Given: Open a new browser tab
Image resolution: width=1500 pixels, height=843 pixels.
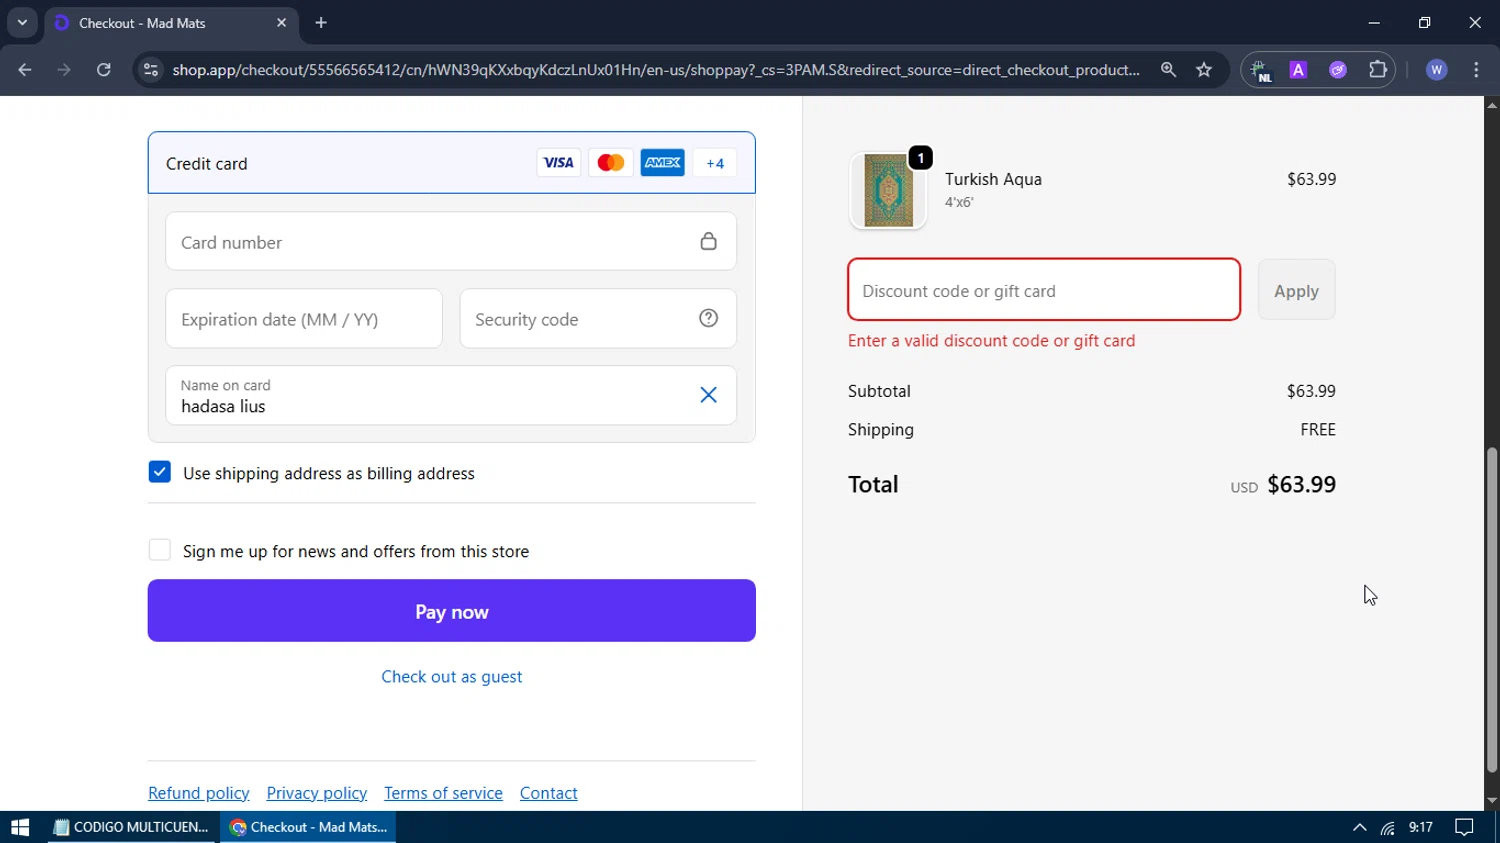Looking at the screenshot, I should pyautogui.click(x=321, y=22).
